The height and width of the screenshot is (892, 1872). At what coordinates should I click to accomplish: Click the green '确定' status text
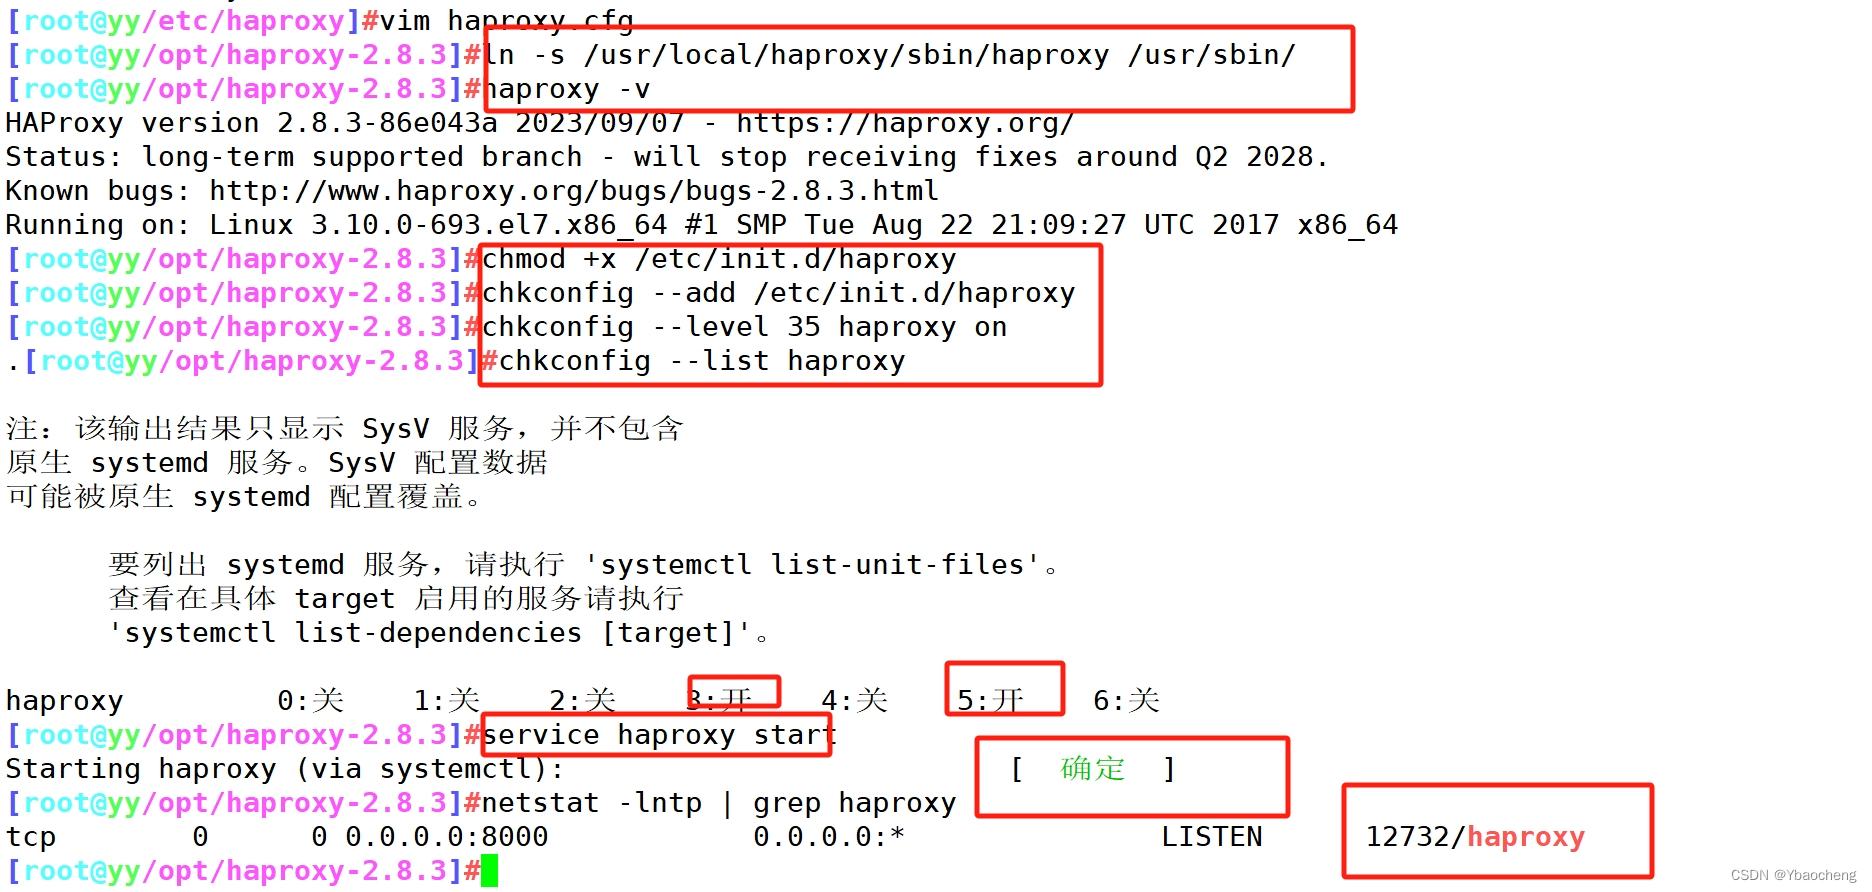coord(1093,769)
